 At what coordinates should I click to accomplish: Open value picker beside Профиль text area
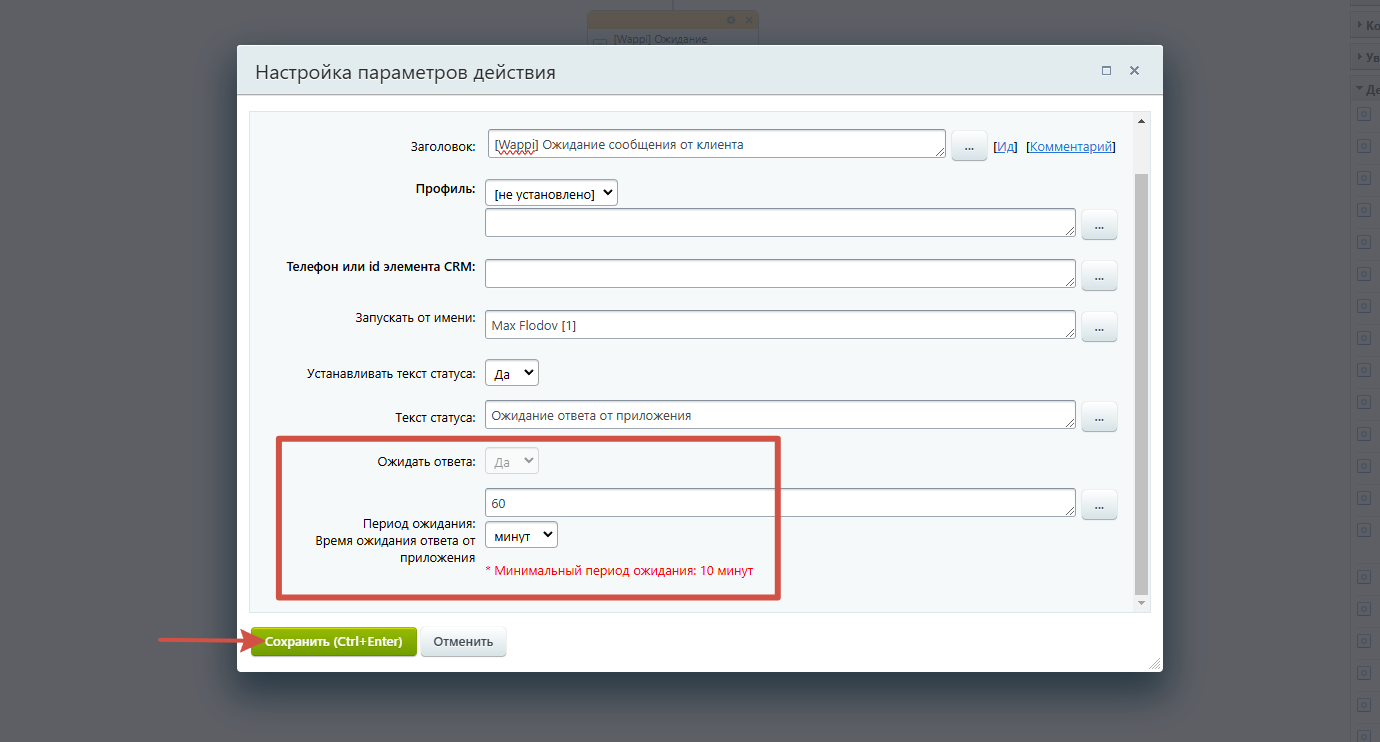1099,226
